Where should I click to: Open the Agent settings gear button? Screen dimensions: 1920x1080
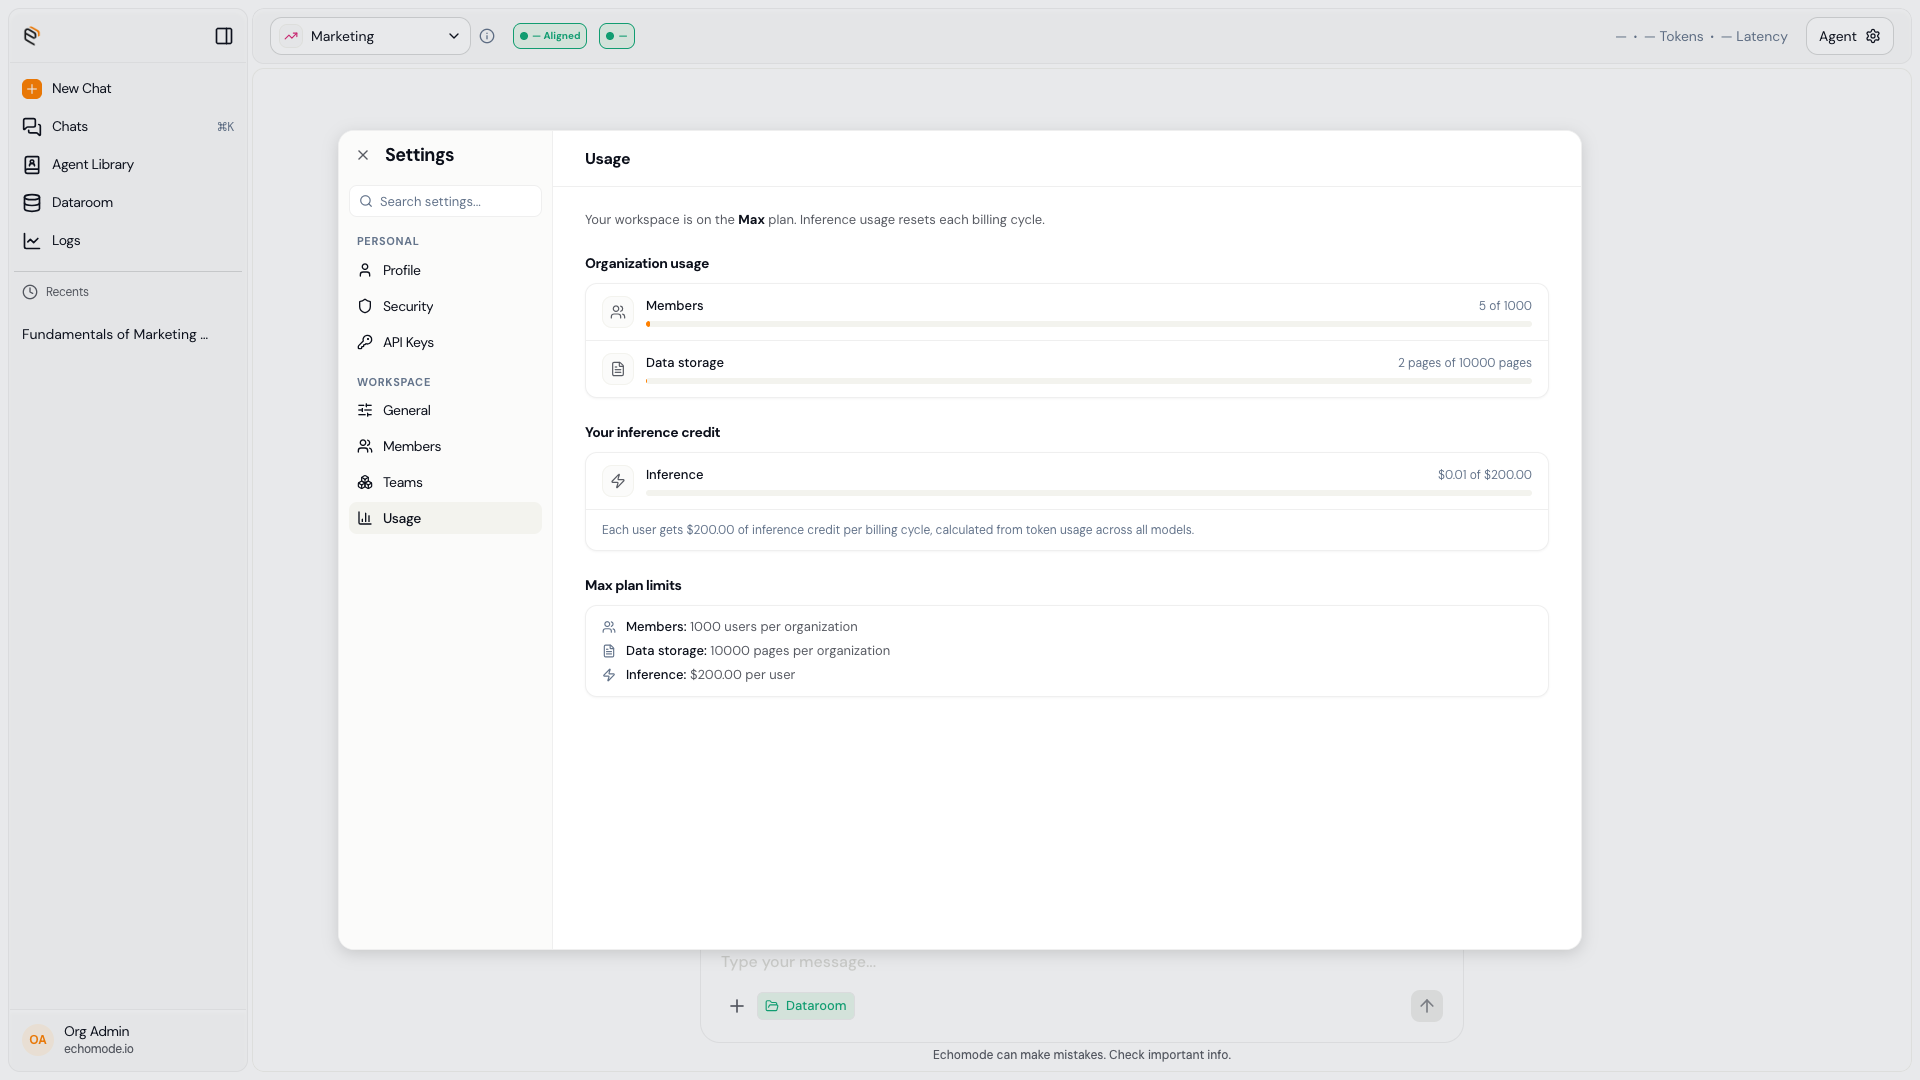(1849, 36)
